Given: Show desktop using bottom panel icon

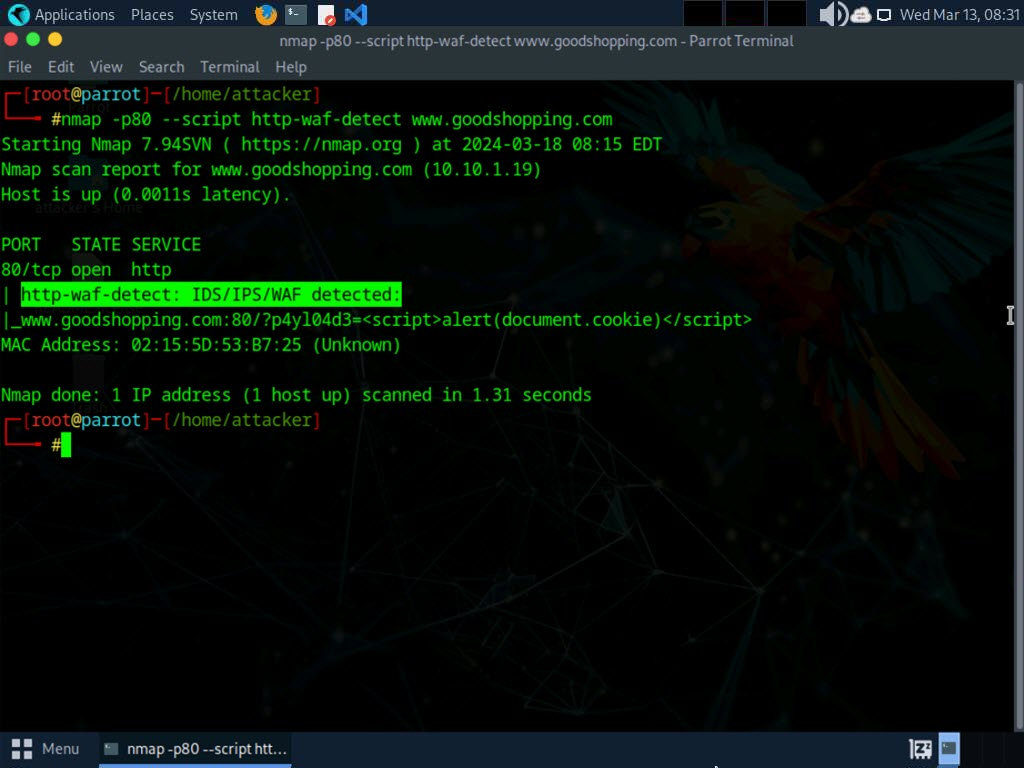Looking at the screenshot, I should [920, 748].
